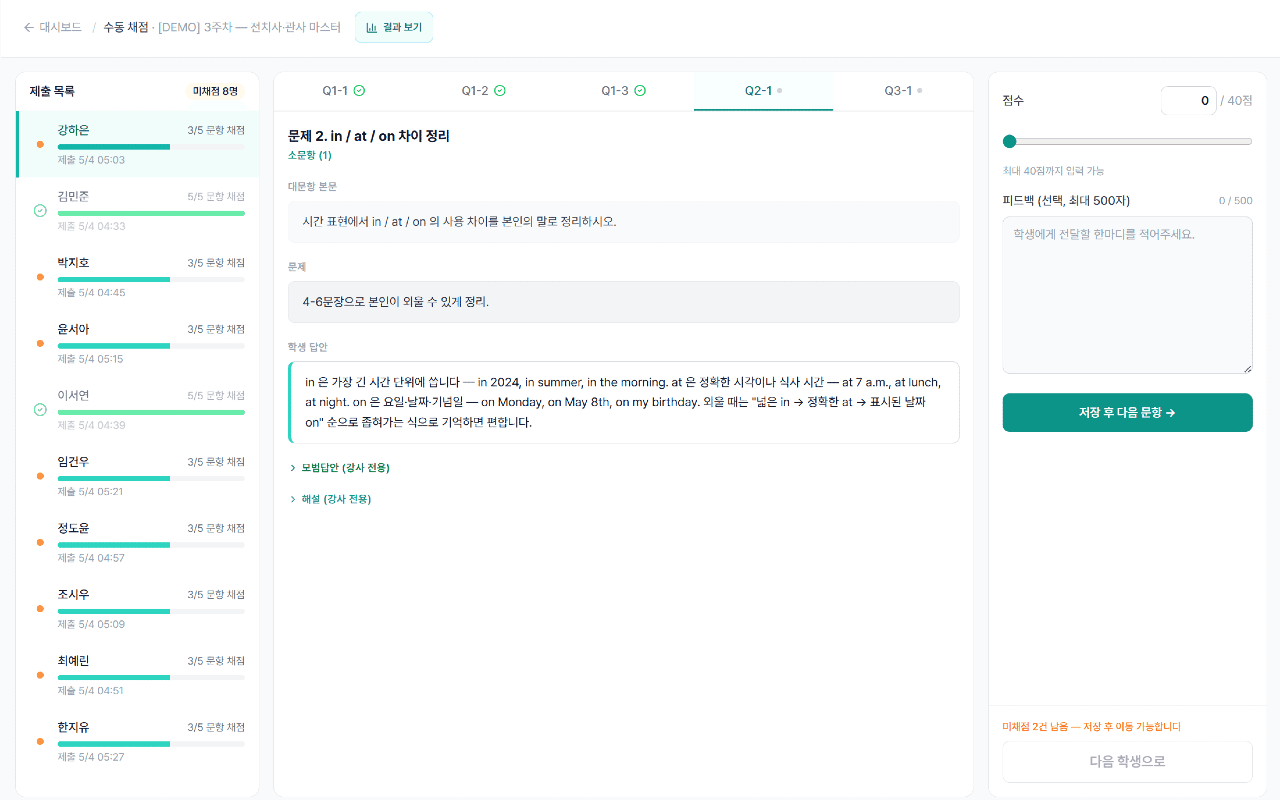Viewport: 1280px width, 800px height.
Task: Click the score slider handle
Action: click(x=1009, y=142)
